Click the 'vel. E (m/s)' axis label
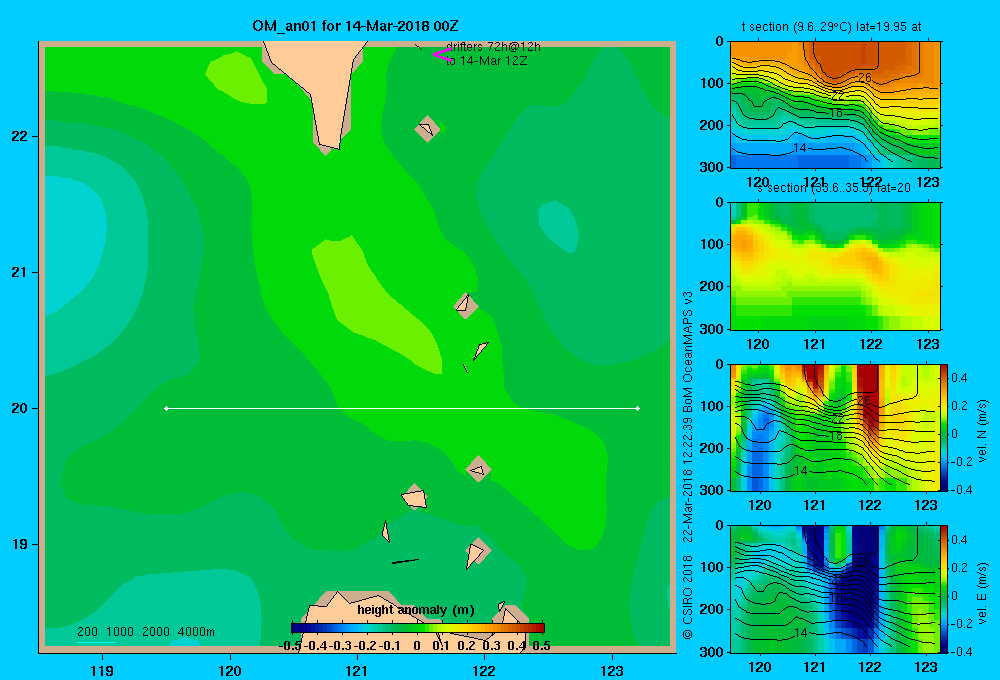This screenshot has height=680, width=1000. tap(982, 592)
